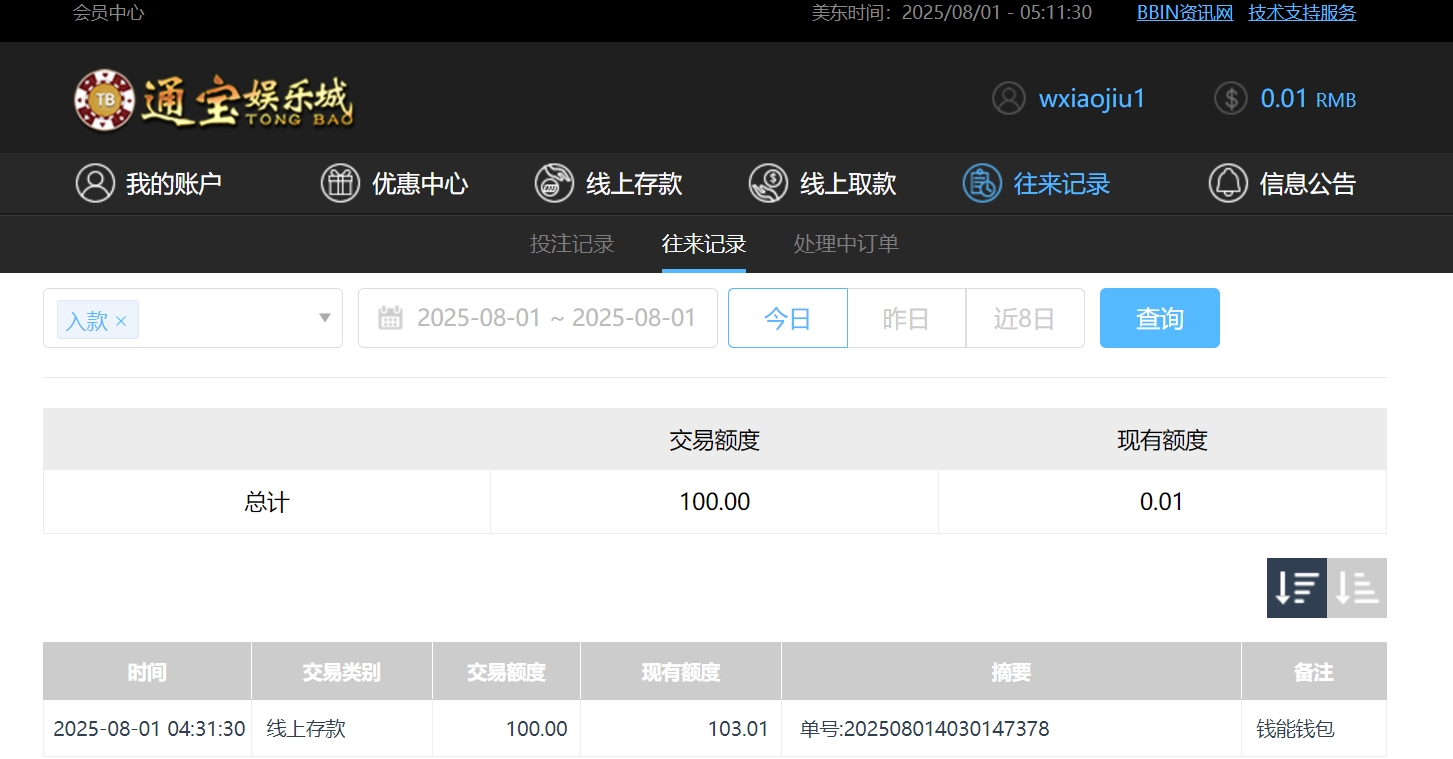Open 优惠中心 gift box icon
The image size is (1453, 759).
point(340,184)
